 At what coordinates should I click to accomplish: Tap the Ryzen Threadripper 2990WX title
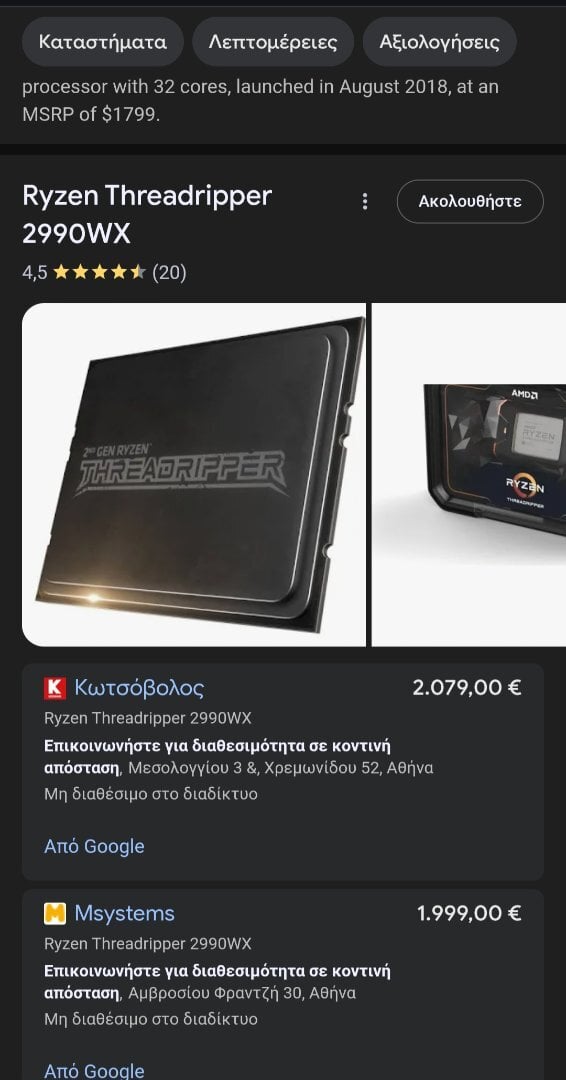(147, 215)
